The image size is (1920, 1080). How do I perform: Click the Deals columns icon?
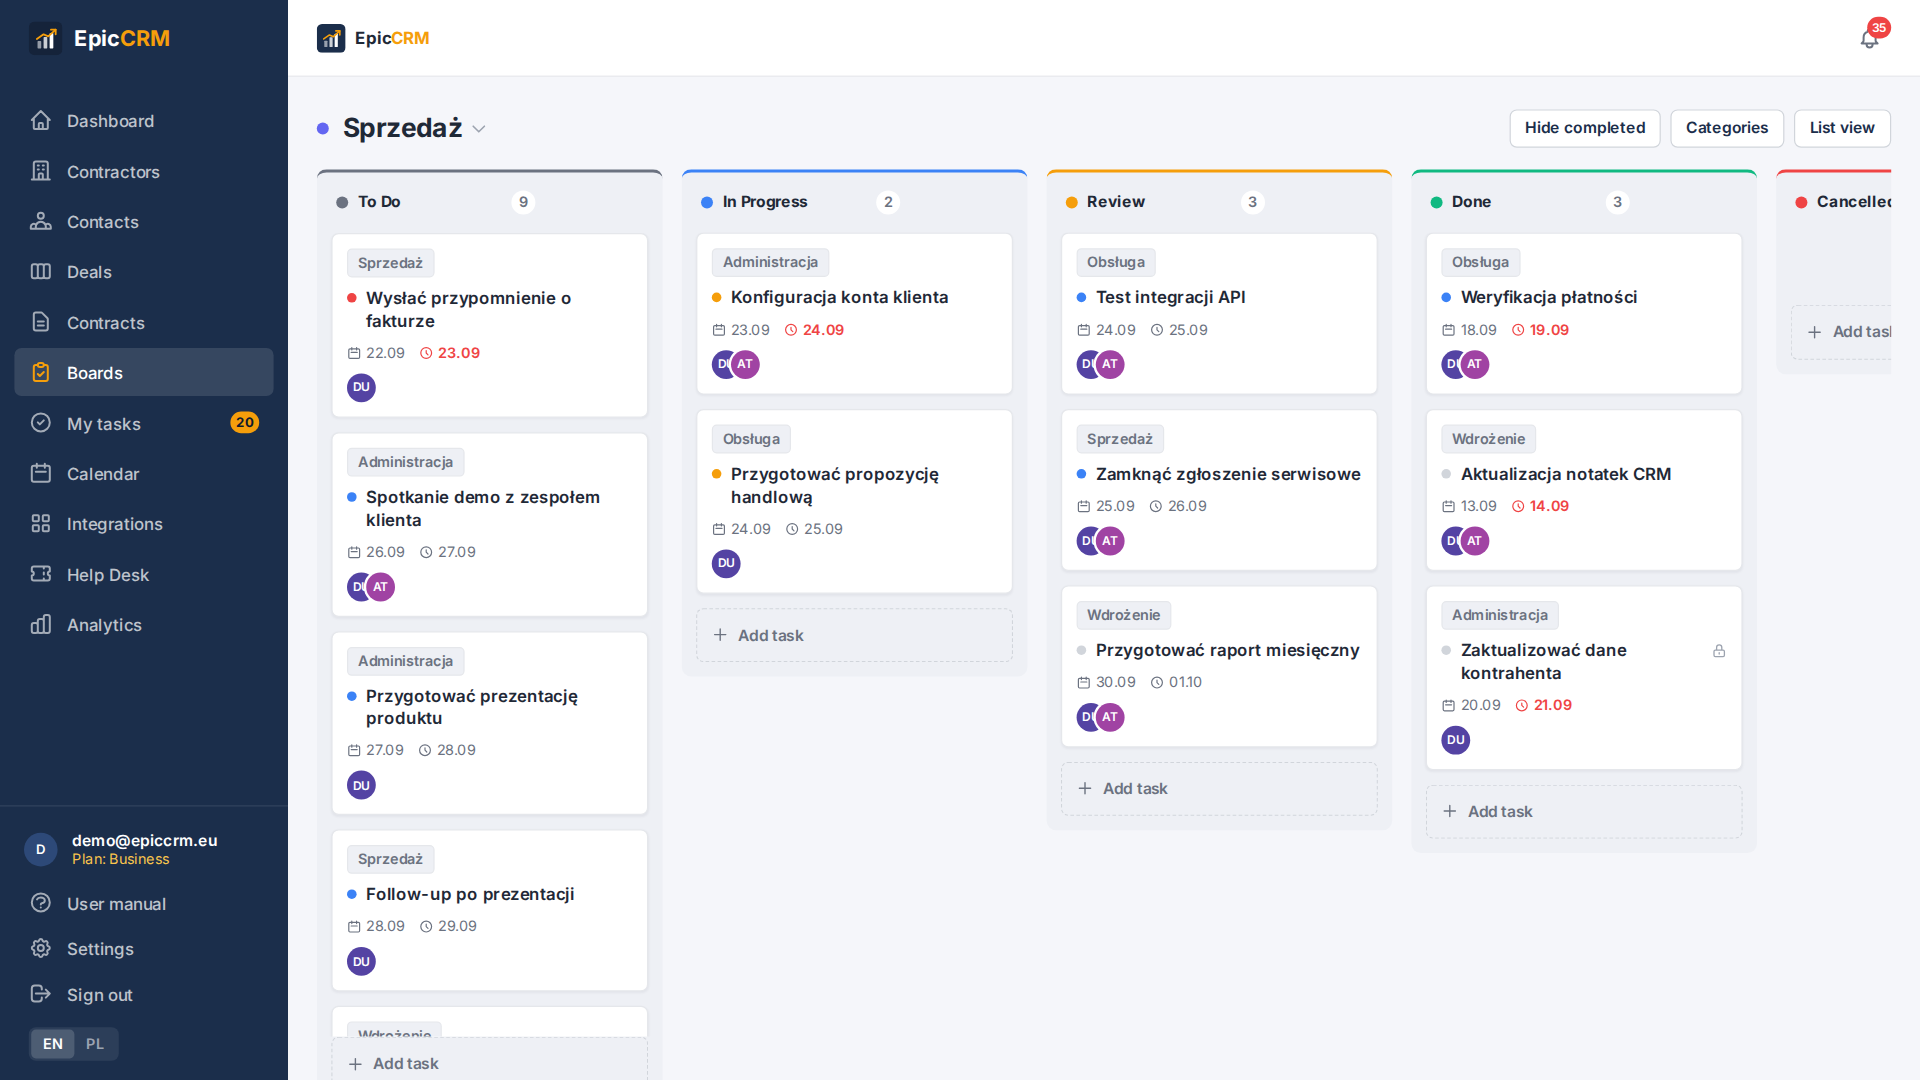tap(41, 272)
